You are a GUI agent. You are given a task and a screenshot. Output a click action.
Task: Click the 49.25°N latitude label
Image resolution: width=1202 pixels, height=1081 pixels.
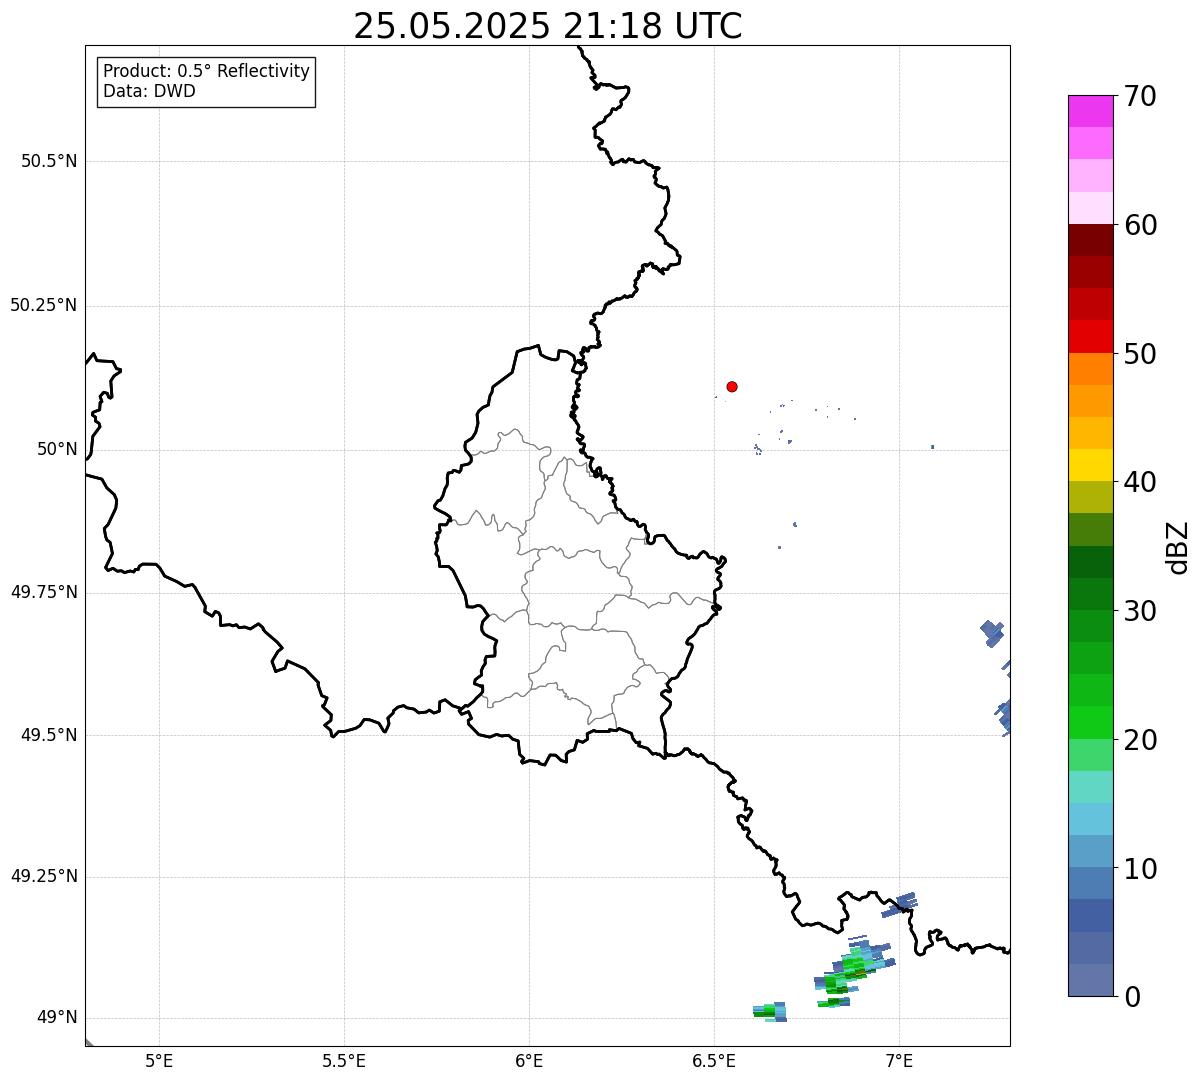click(43, 877)
